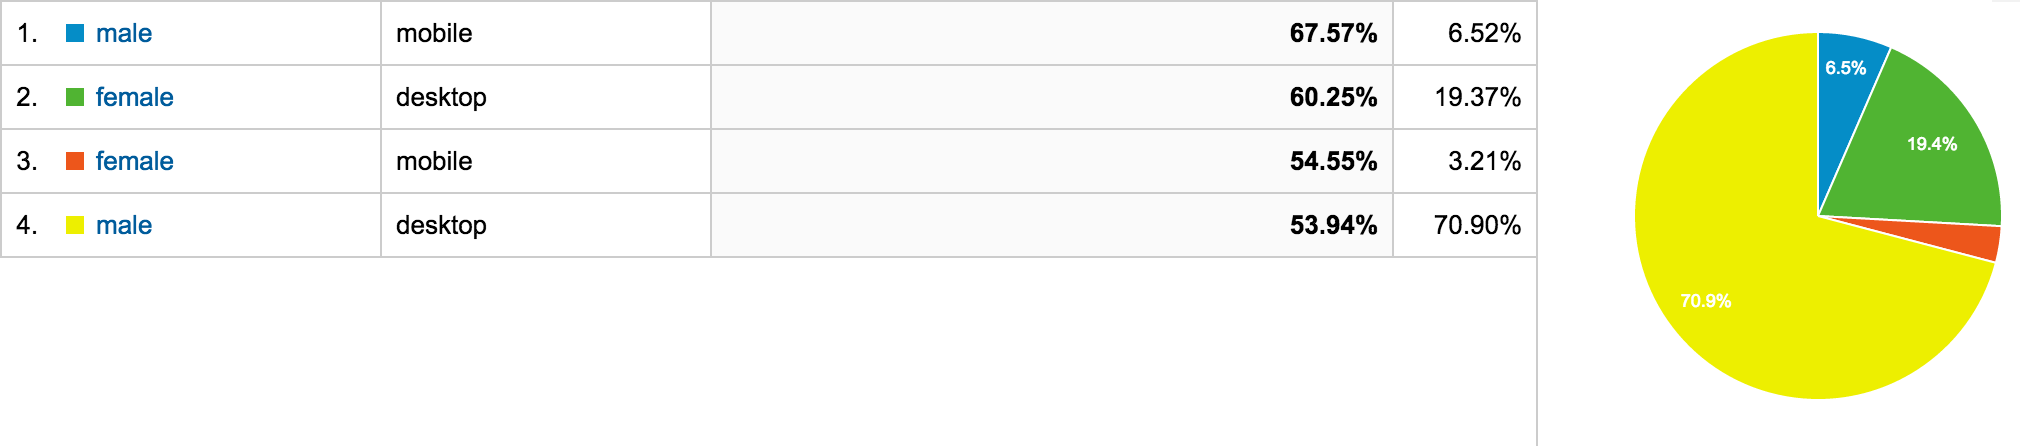Open the female link in row 2

(135, 97)
